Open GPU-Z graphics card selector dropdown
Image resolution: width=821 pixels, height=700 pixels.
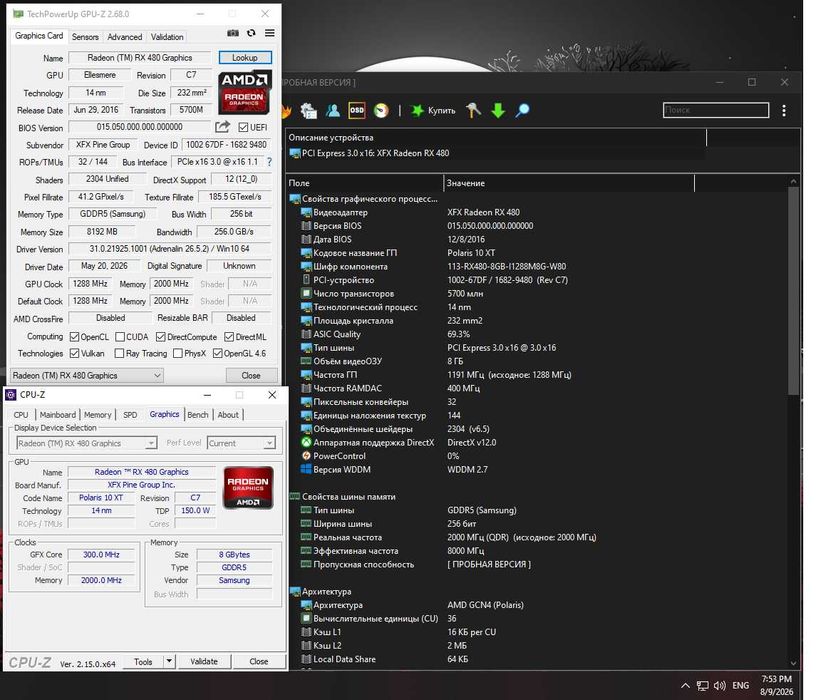click(86, 375)
